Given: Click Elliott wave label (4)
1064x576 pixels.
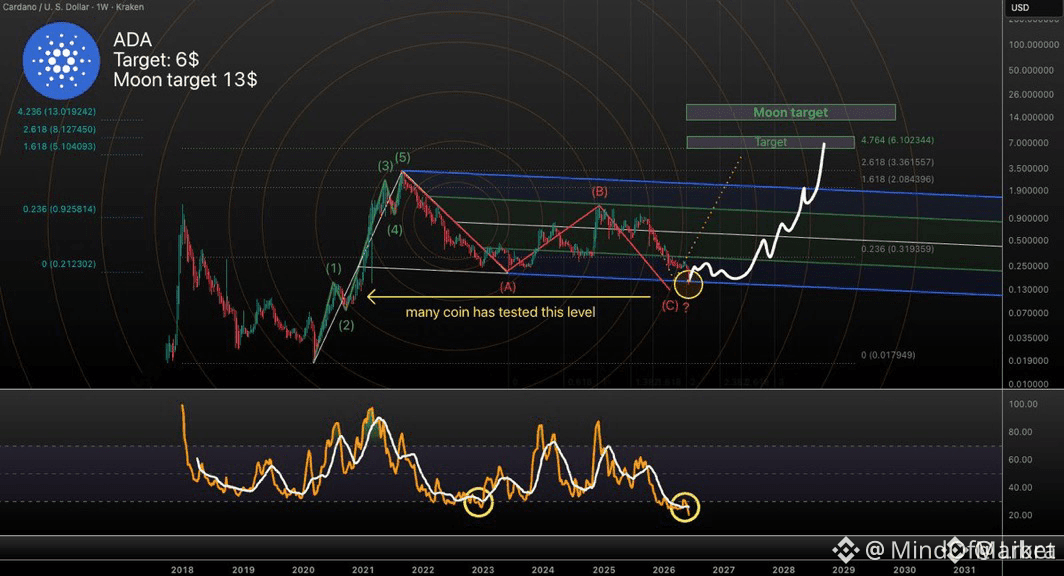Looking at the screenshot, I should [x=395, y=230].
